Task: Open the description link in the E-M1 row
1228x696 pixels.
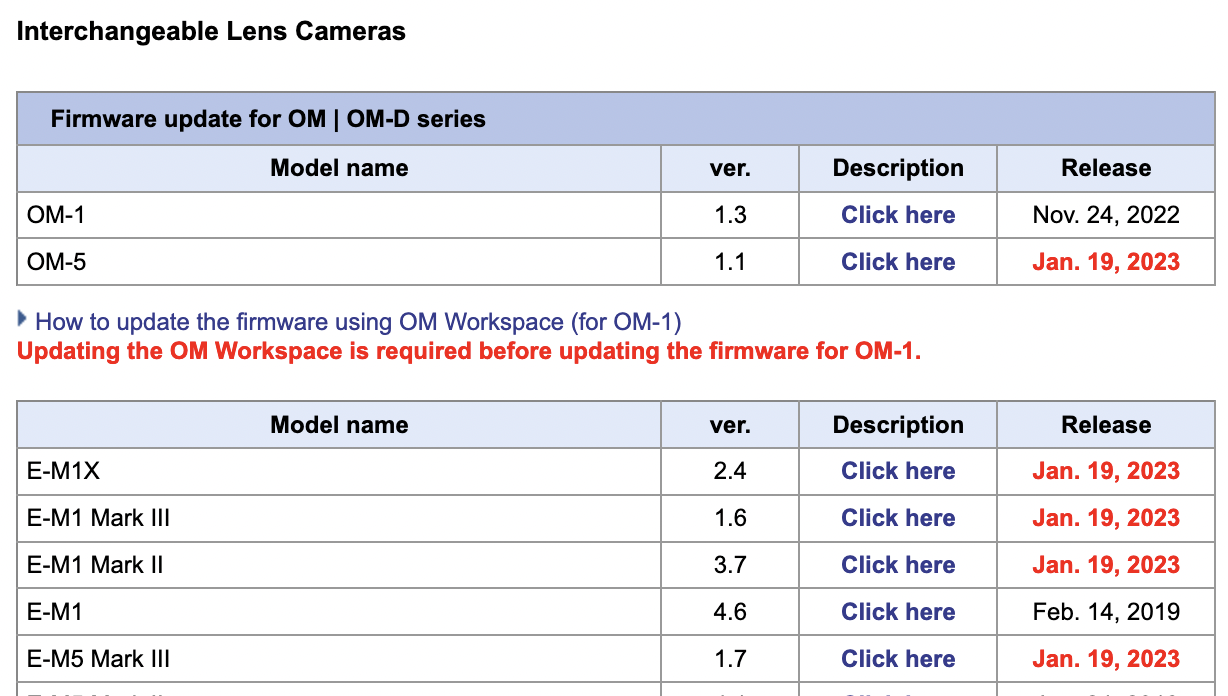Action: 897,612
